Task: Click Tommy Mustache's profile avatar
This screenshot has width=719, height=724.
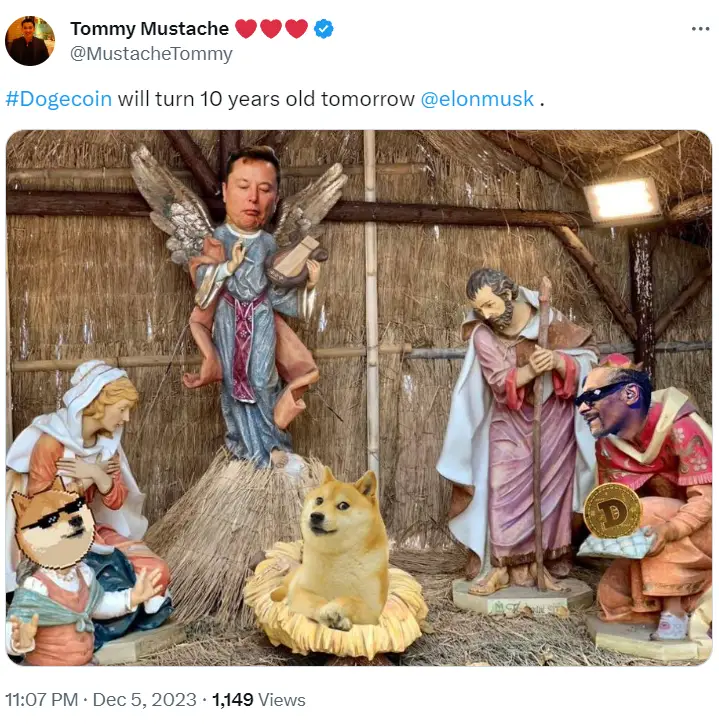Action: [30, 41]
